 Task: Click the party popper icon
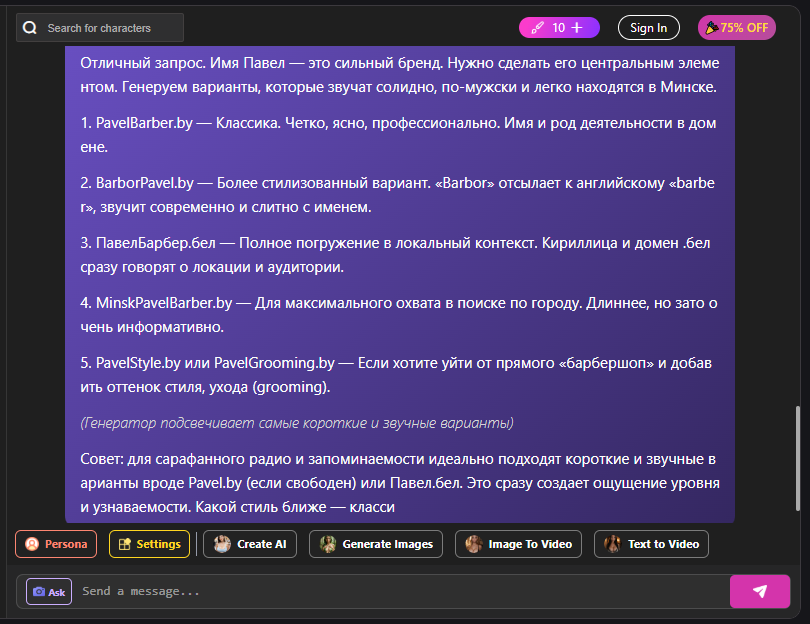tap(712, 28)
